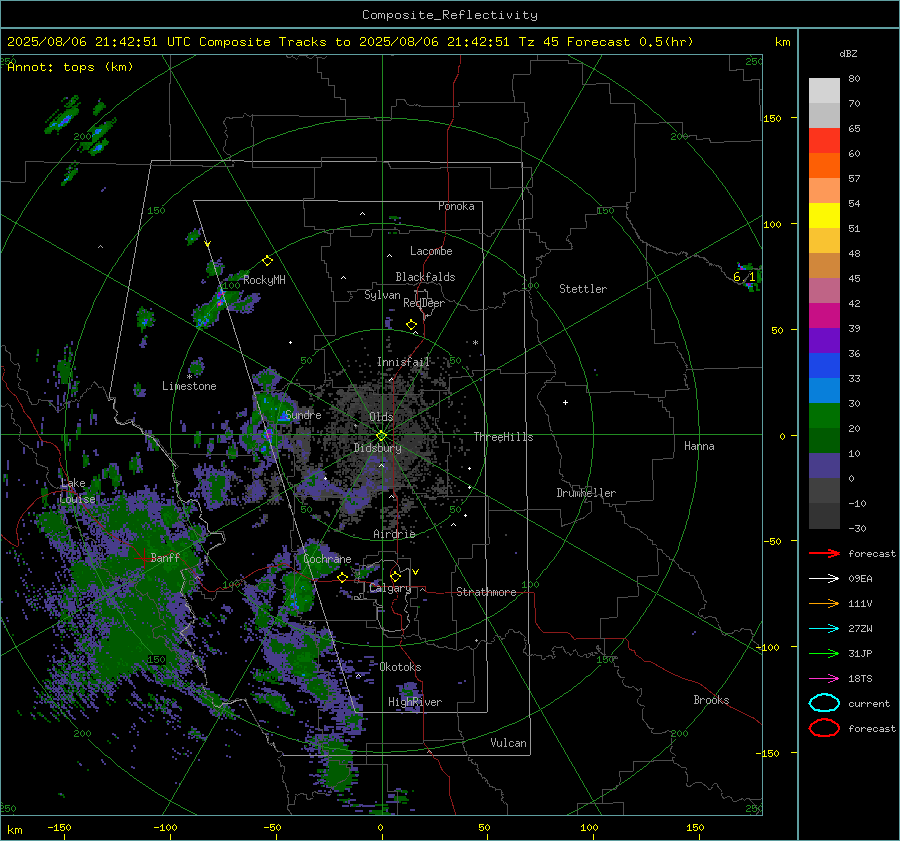Select the bright yellow 54-51 dBZ swatch

click(824, 216)
